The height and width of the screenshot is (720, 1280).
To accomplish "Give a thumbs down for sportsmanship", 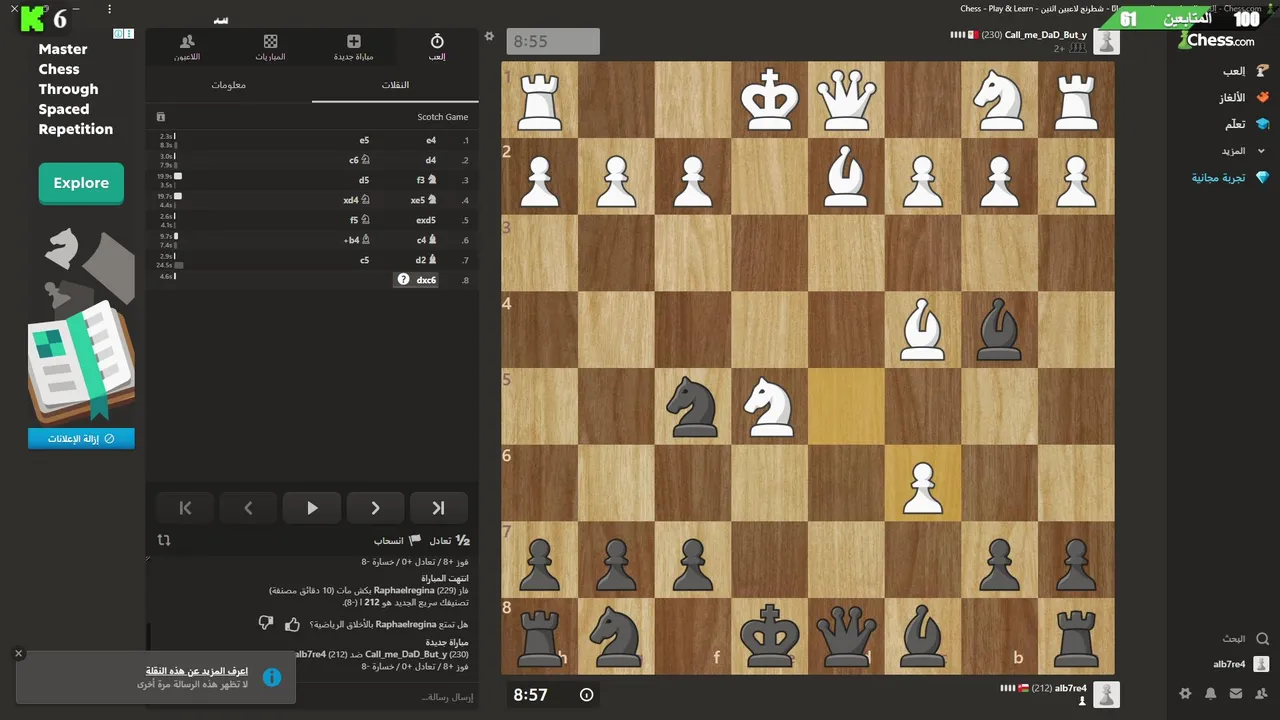I will point(265,623).
